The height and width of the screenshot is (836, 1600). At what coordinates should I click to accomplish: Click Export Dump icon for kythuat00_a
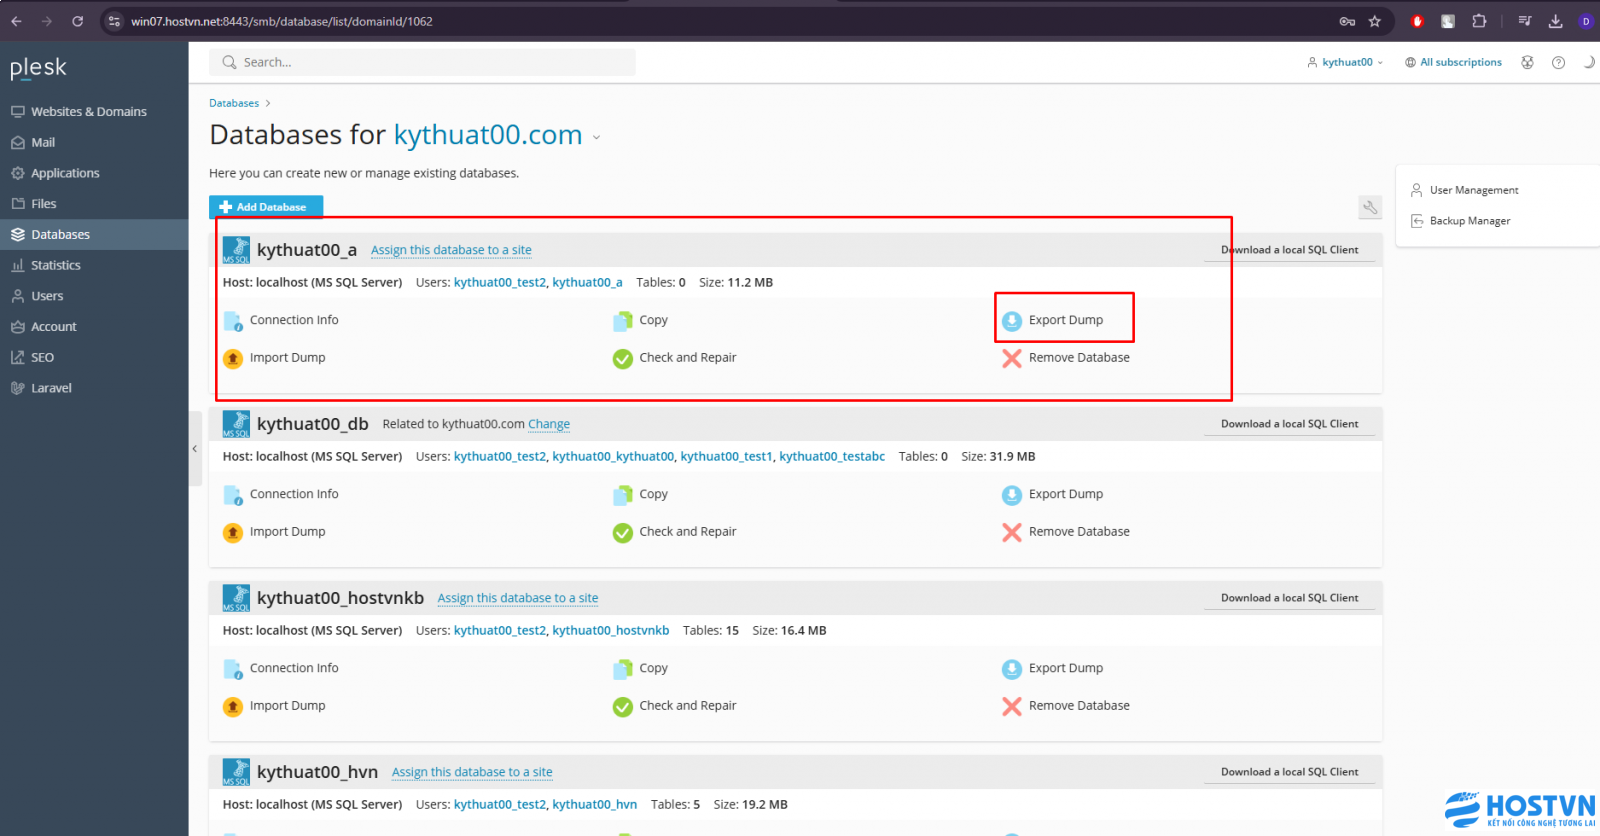click(1012, 321)
